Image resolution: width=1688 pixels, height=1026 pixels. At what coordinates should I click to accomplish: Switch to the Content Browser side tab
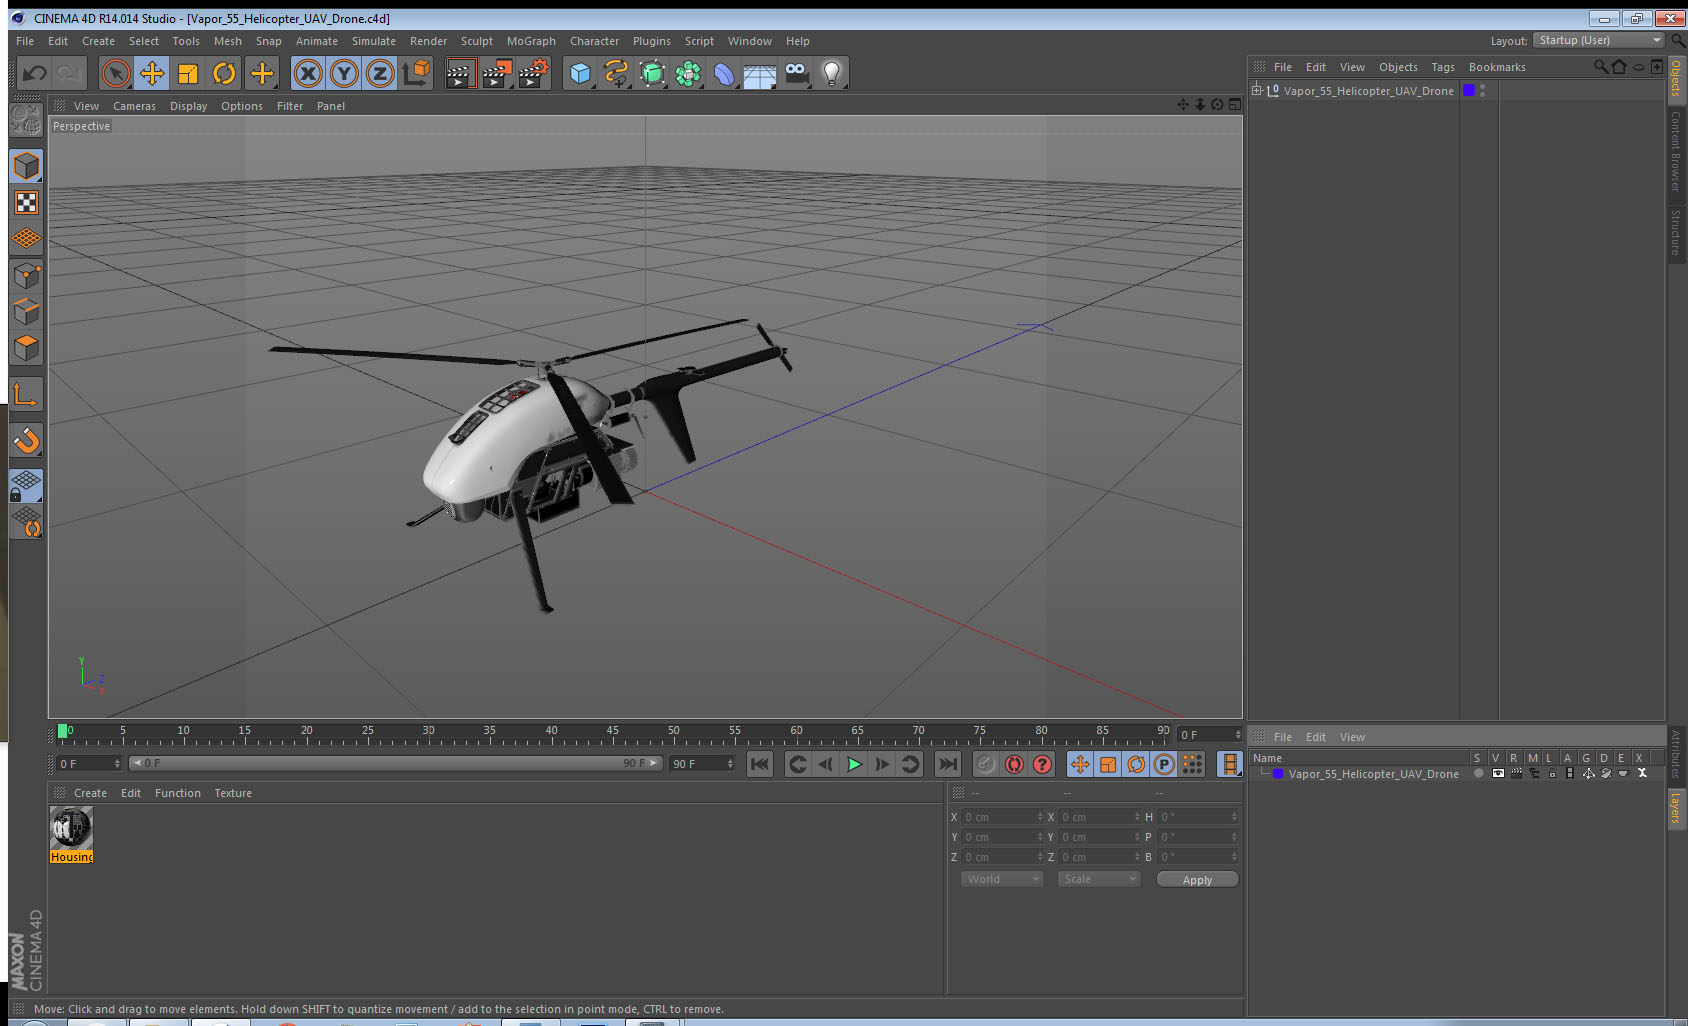pyautogui.click(x=1676, y=151)
